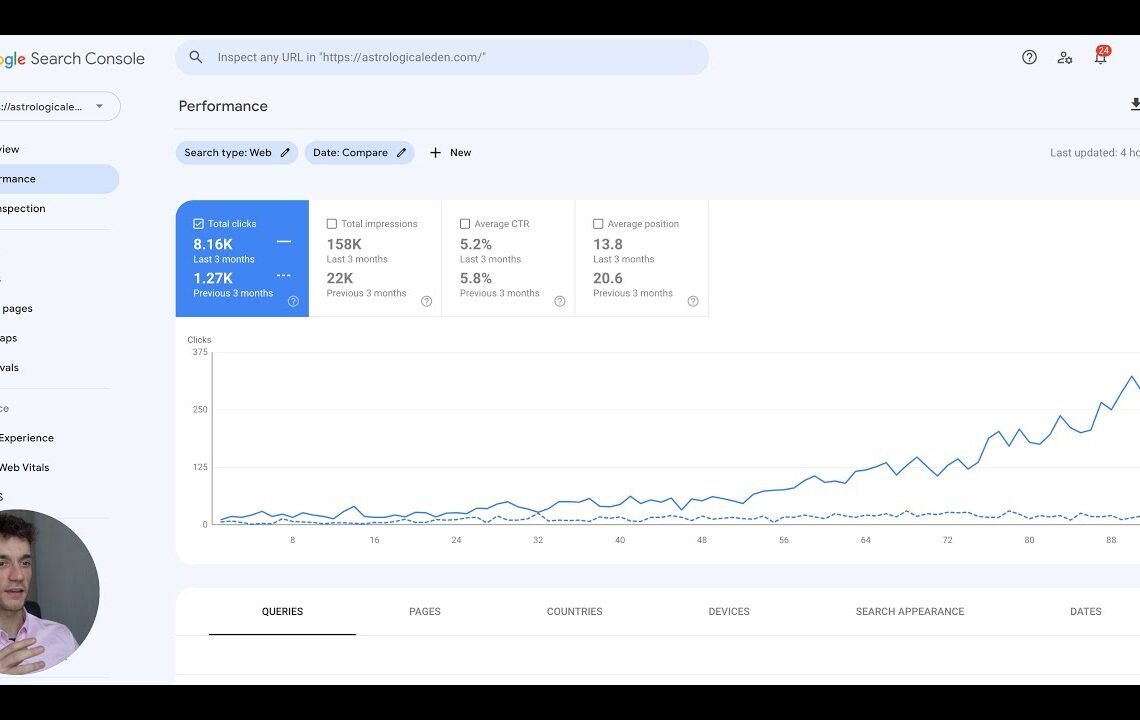
Task: Enable the Average position checkbox
Action: click(598, 224)
